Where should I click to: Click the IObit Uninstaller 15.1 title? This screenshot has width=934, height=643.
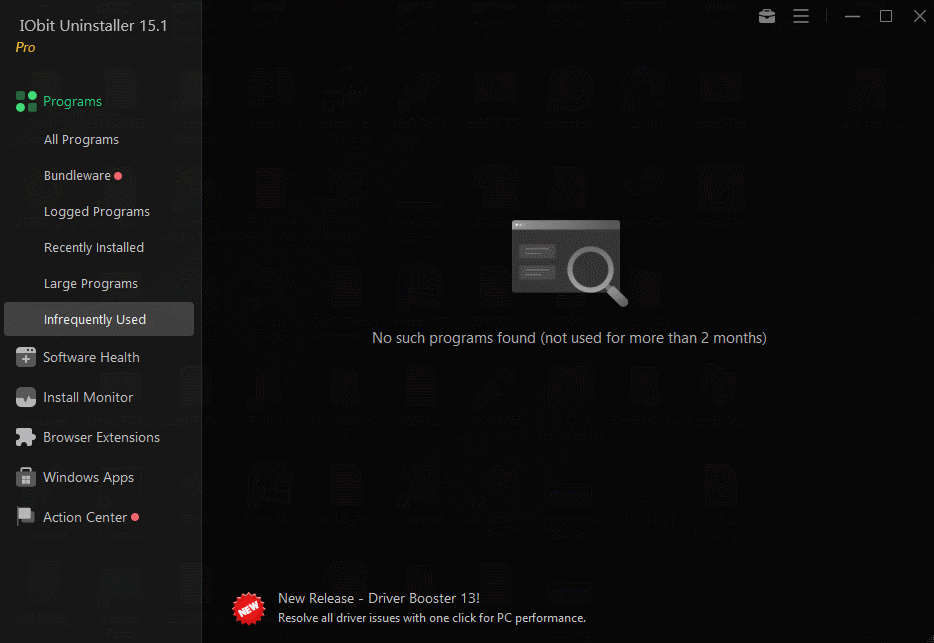(94, 26)
